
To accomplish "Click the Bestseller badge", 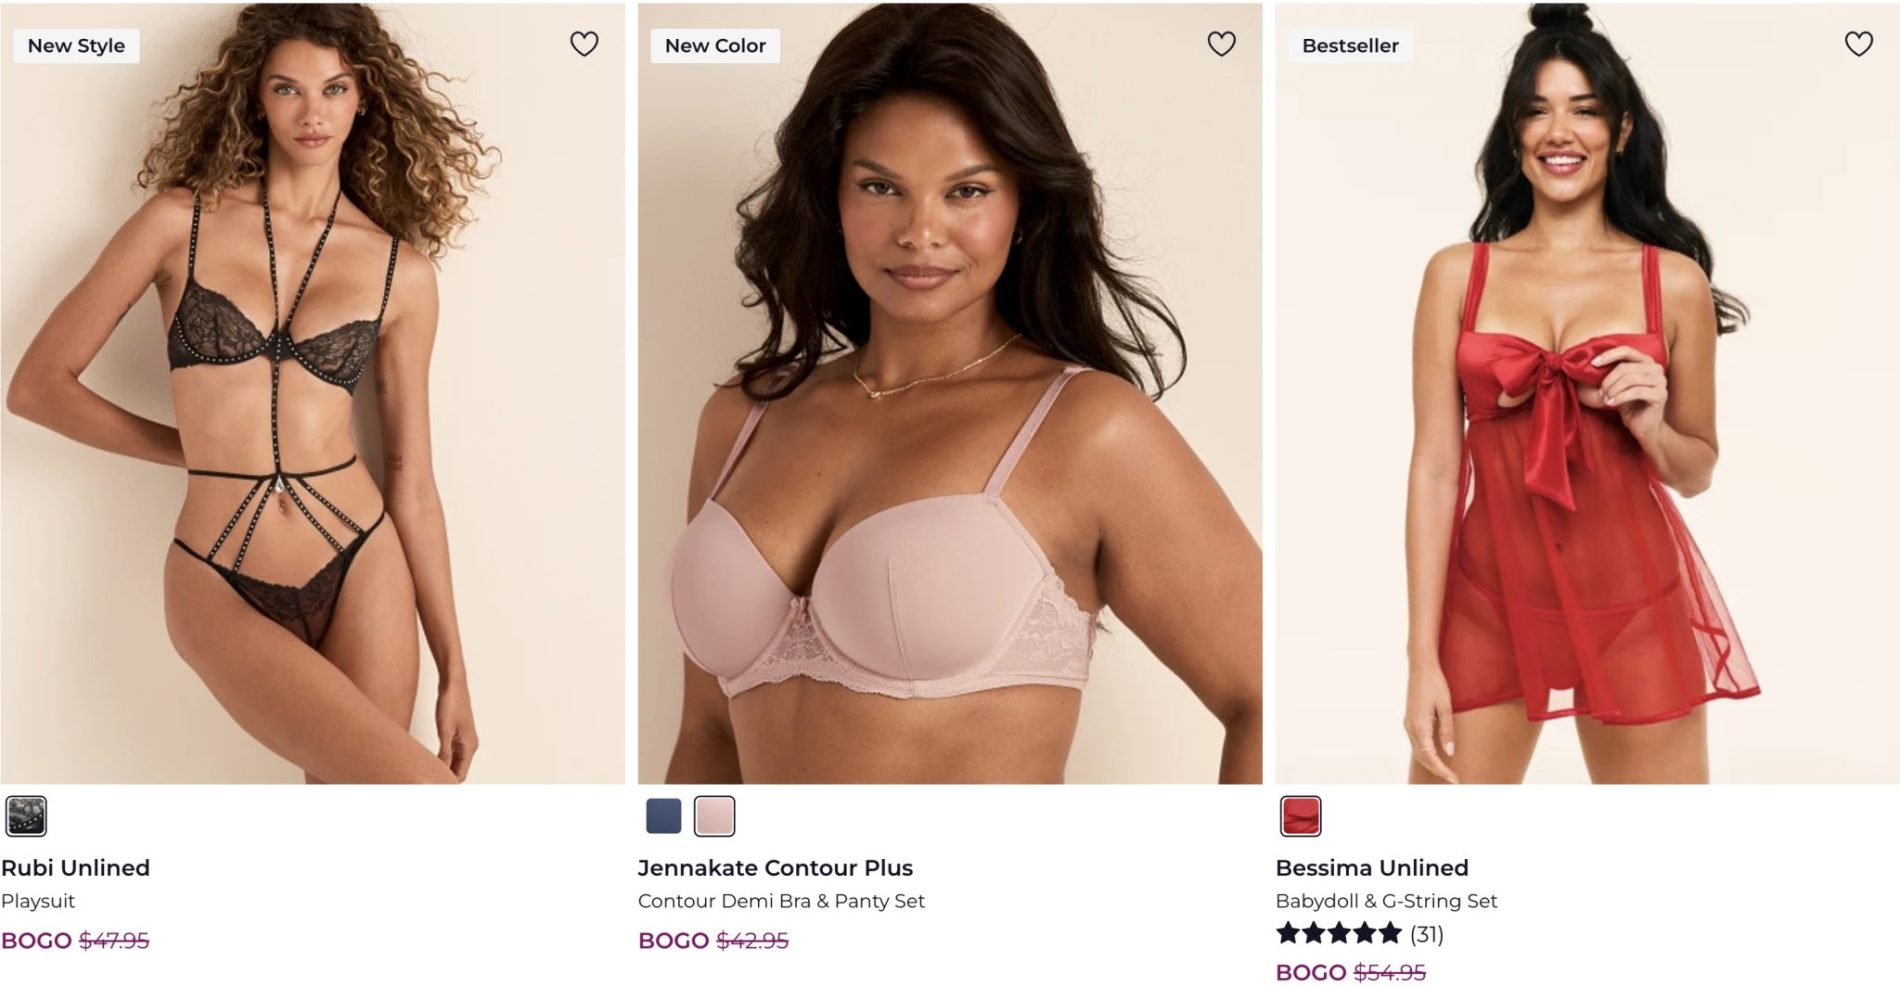I will 1350,46.
